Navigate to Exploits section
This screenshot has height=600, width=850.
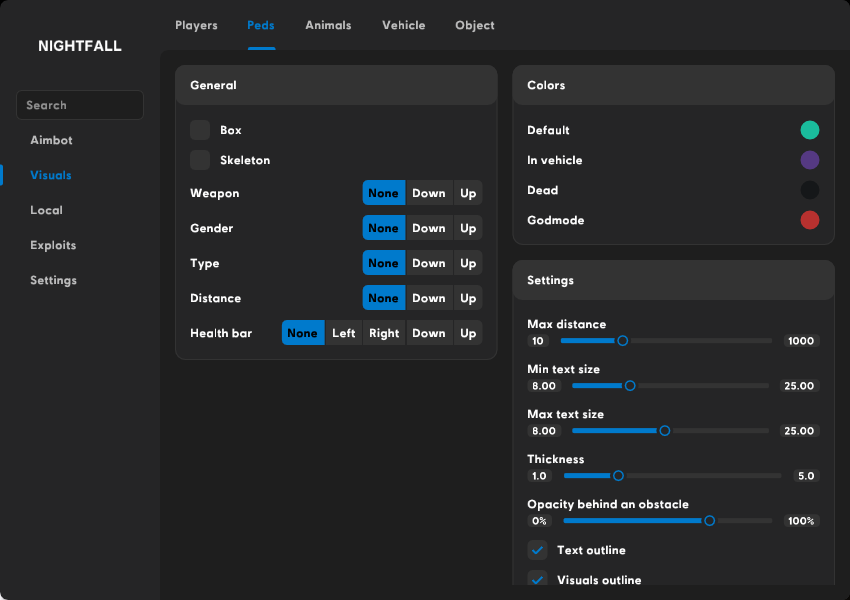[53, 245]
